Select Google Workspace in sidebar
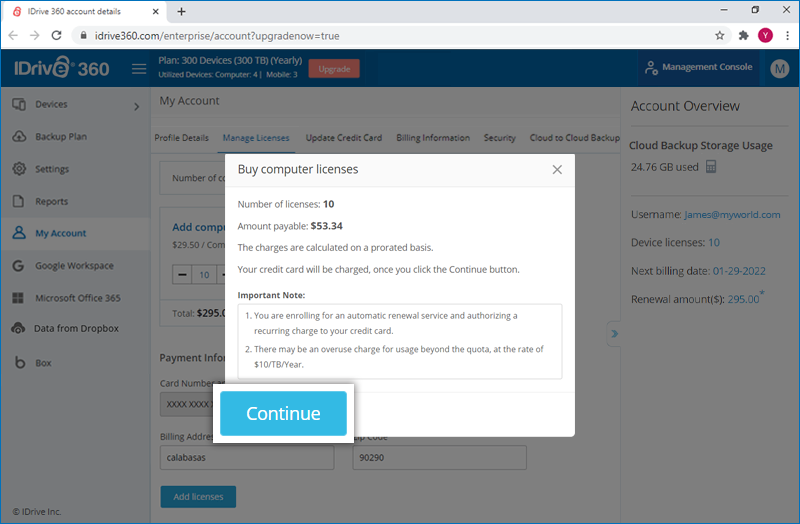Screen dimensions: 800x524 (74, 266)
